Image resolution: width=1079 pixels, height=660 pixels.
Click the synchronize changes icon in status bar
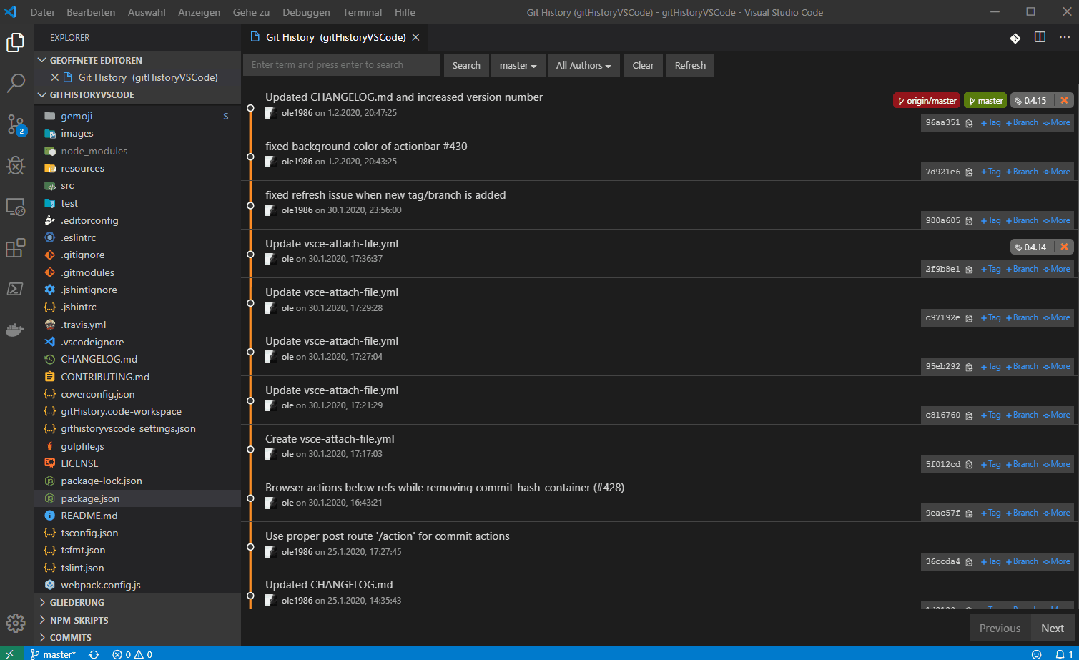coord(94,654)
